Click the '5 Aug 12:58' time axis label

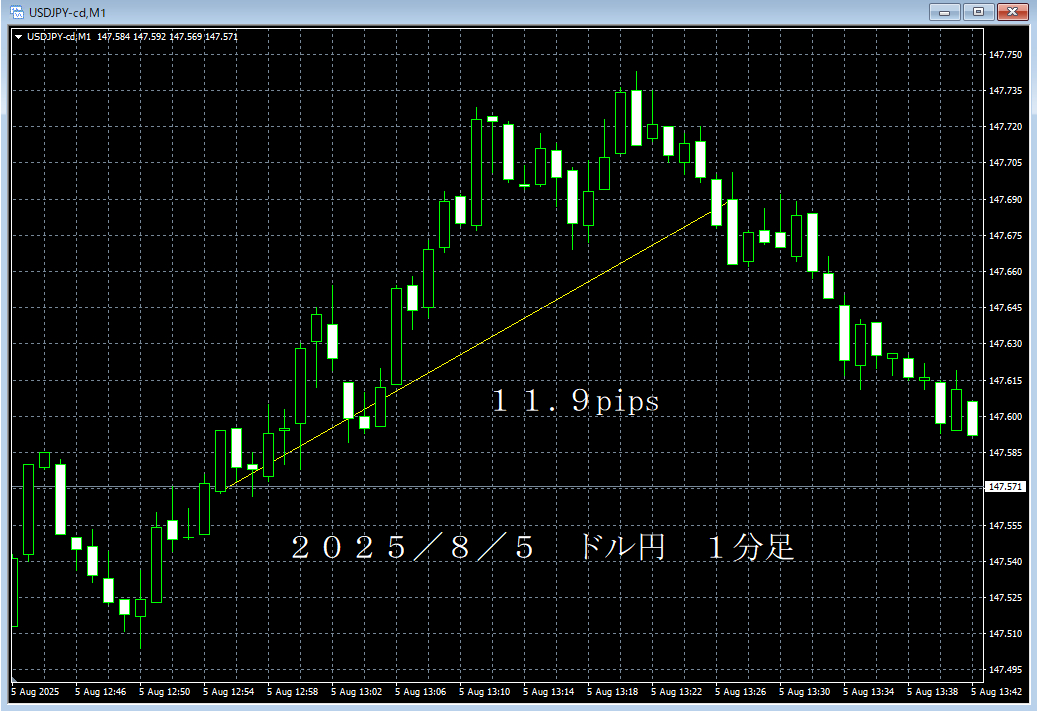click(292, 692)
